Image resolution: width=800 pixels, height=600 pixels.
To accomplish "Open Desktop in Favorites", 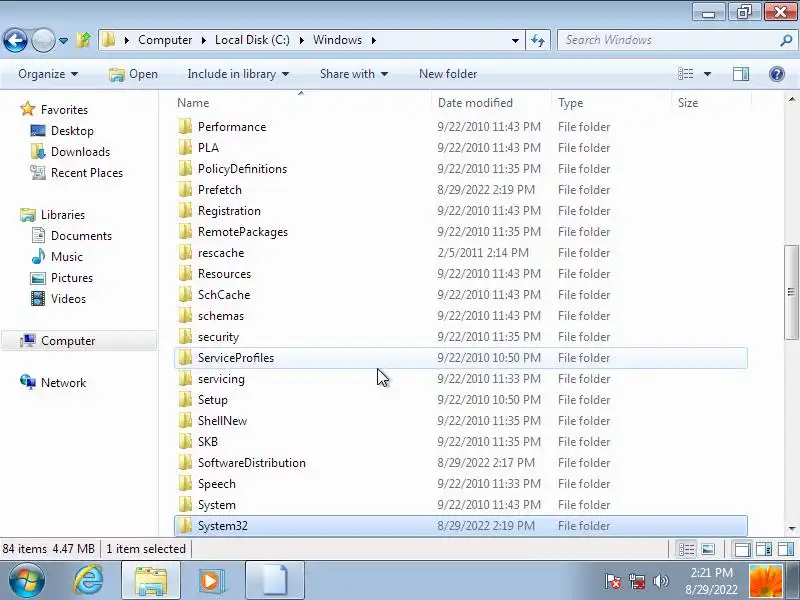I will 62,131.
